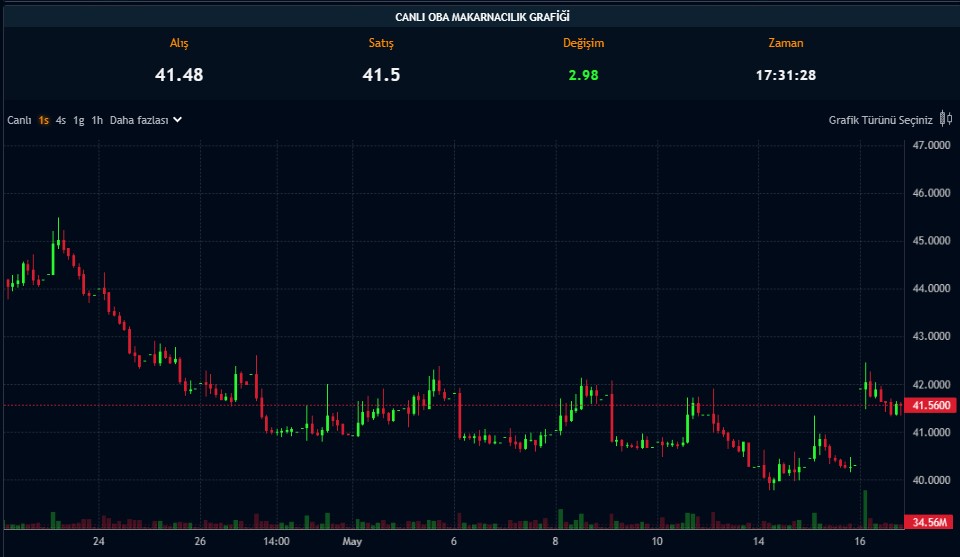This screenshot has height=557, width=960.
Task: Click the red 41.5600 current price label
Action: (930, 405)
